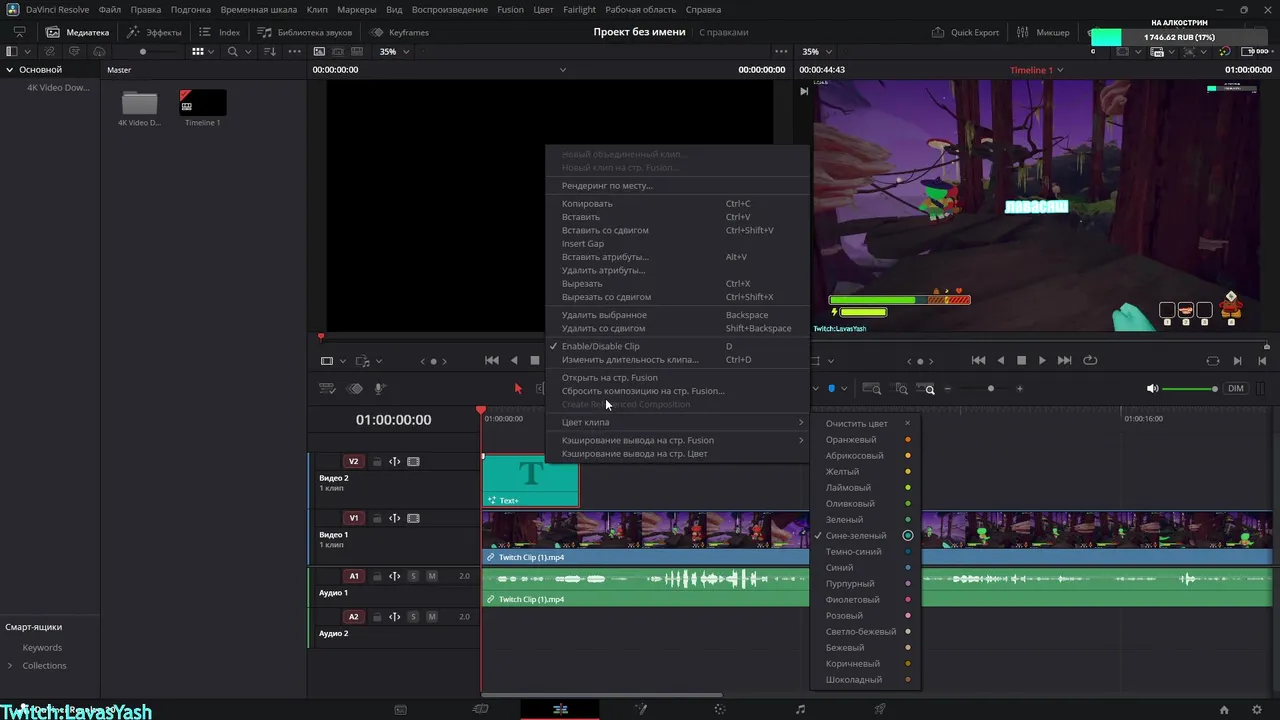Open the Файл menu

(110, 9)
